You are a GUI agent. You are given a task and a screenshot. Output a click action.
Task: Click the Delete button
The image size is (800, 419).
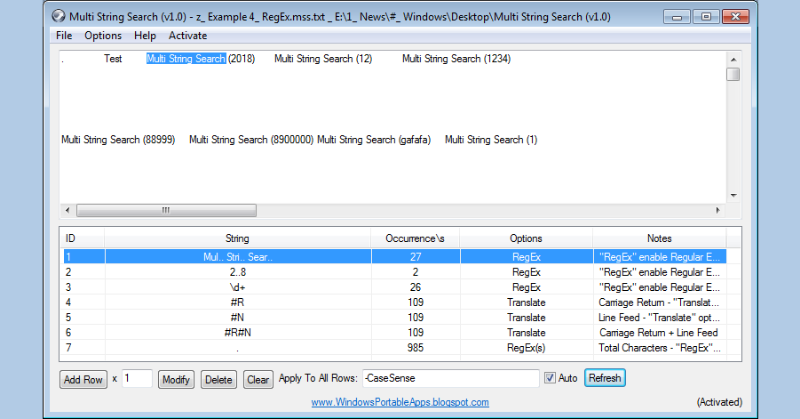pyautogui.click(x=218, y=379)
